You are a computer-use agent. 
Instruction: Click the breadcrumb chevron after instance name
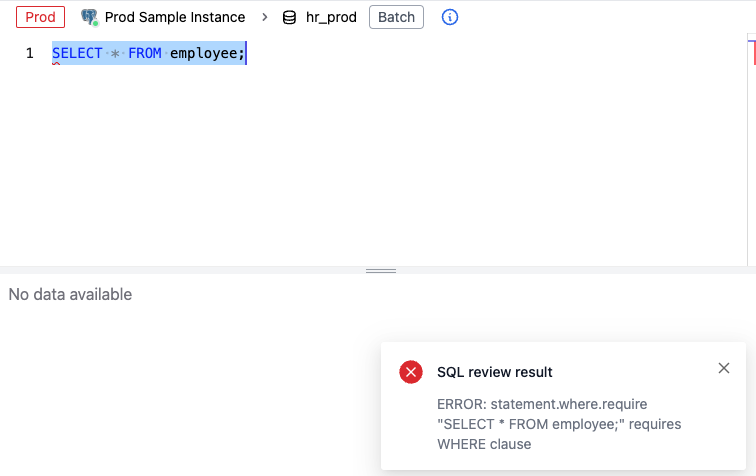coord(264,17)
